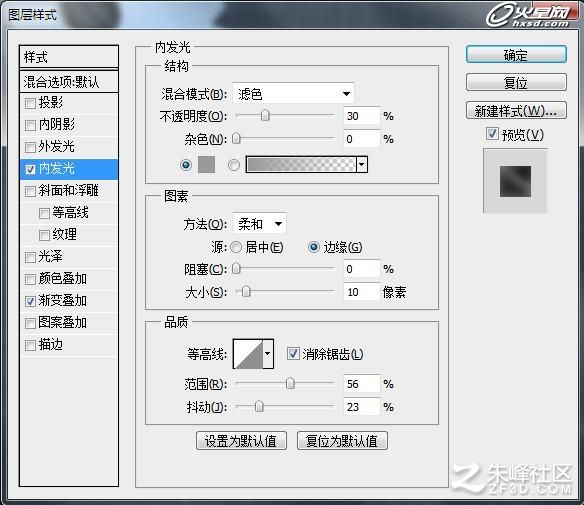The height and width of the screenshot is (505, 584).
Task: Select 斜面和浮雕 bevel and emboss item
Action: point(69,191)
